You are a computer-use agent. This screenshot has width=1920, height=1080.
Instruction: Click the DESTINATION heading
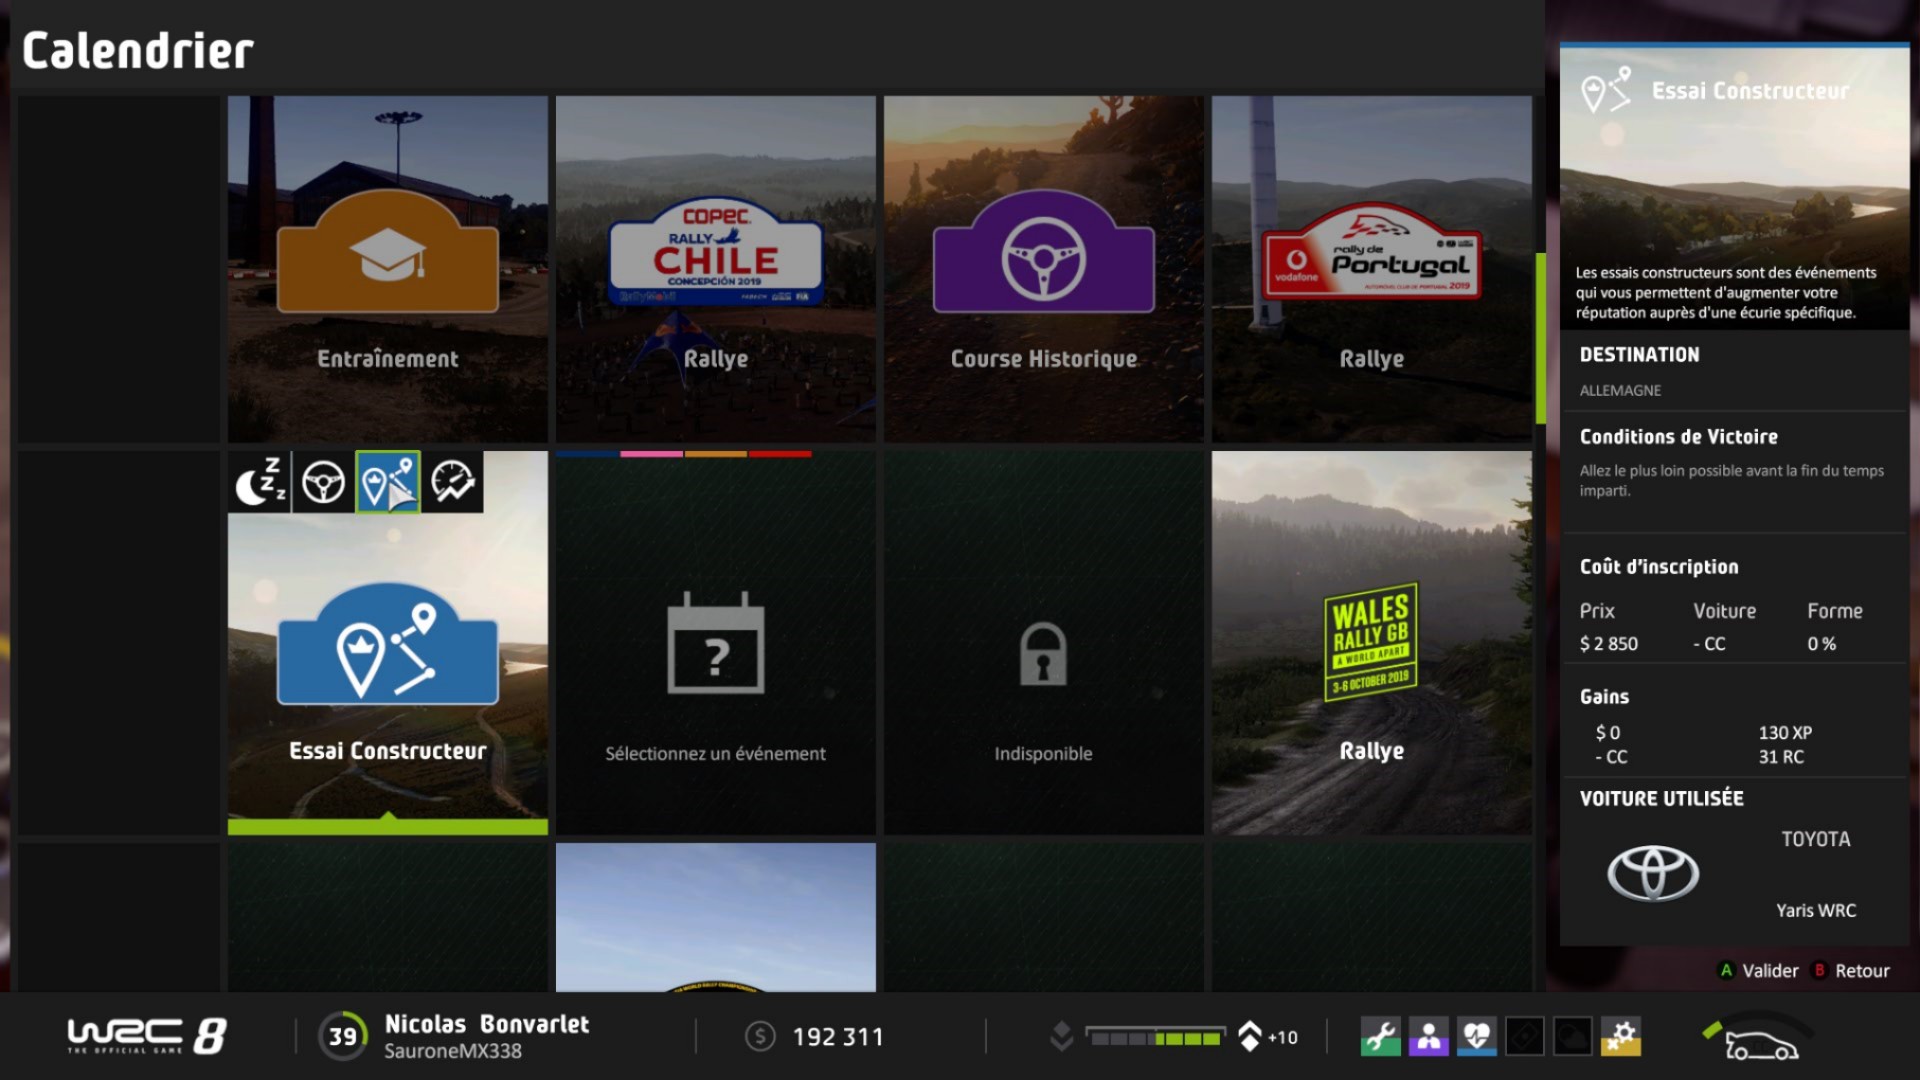pyautogui.click(x=1639, y=355)
